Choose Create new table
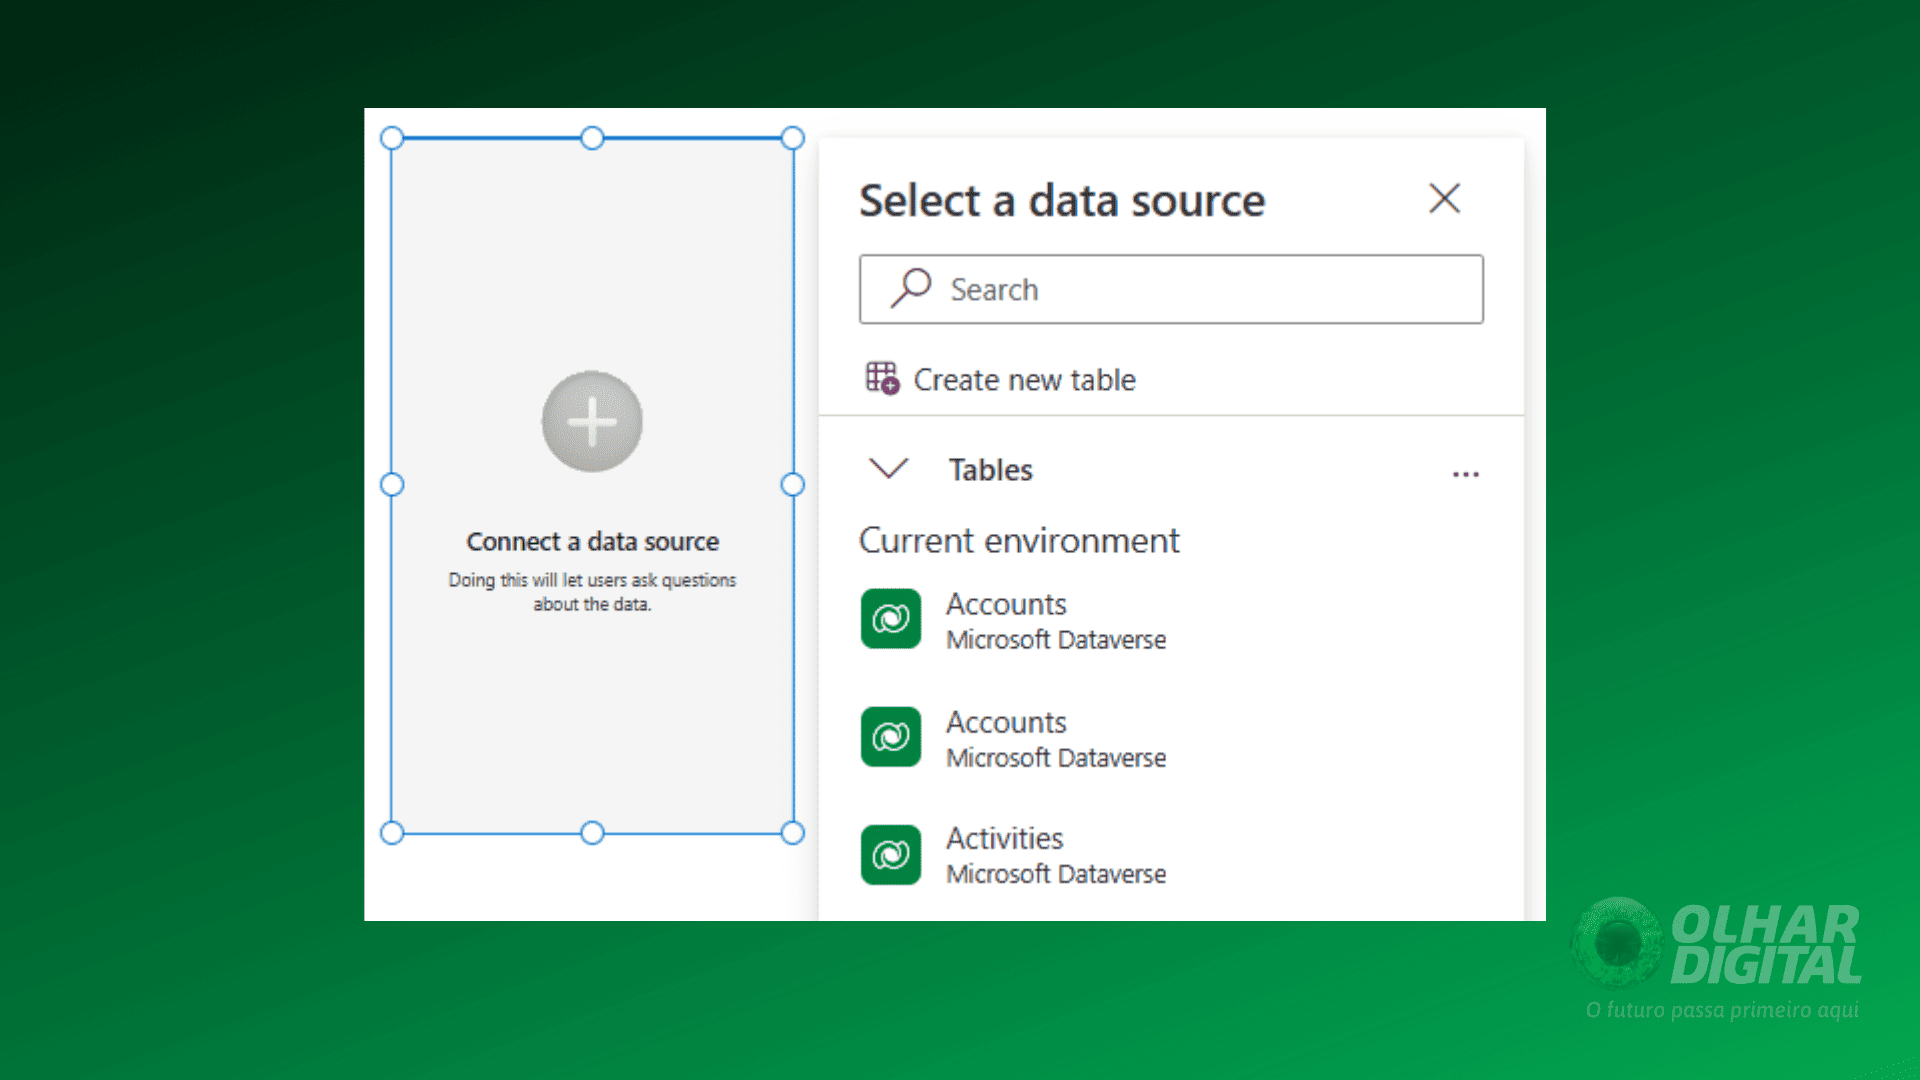Image resolution: width=1920 pixels, height=1080 pixels. click(1000, 379)
